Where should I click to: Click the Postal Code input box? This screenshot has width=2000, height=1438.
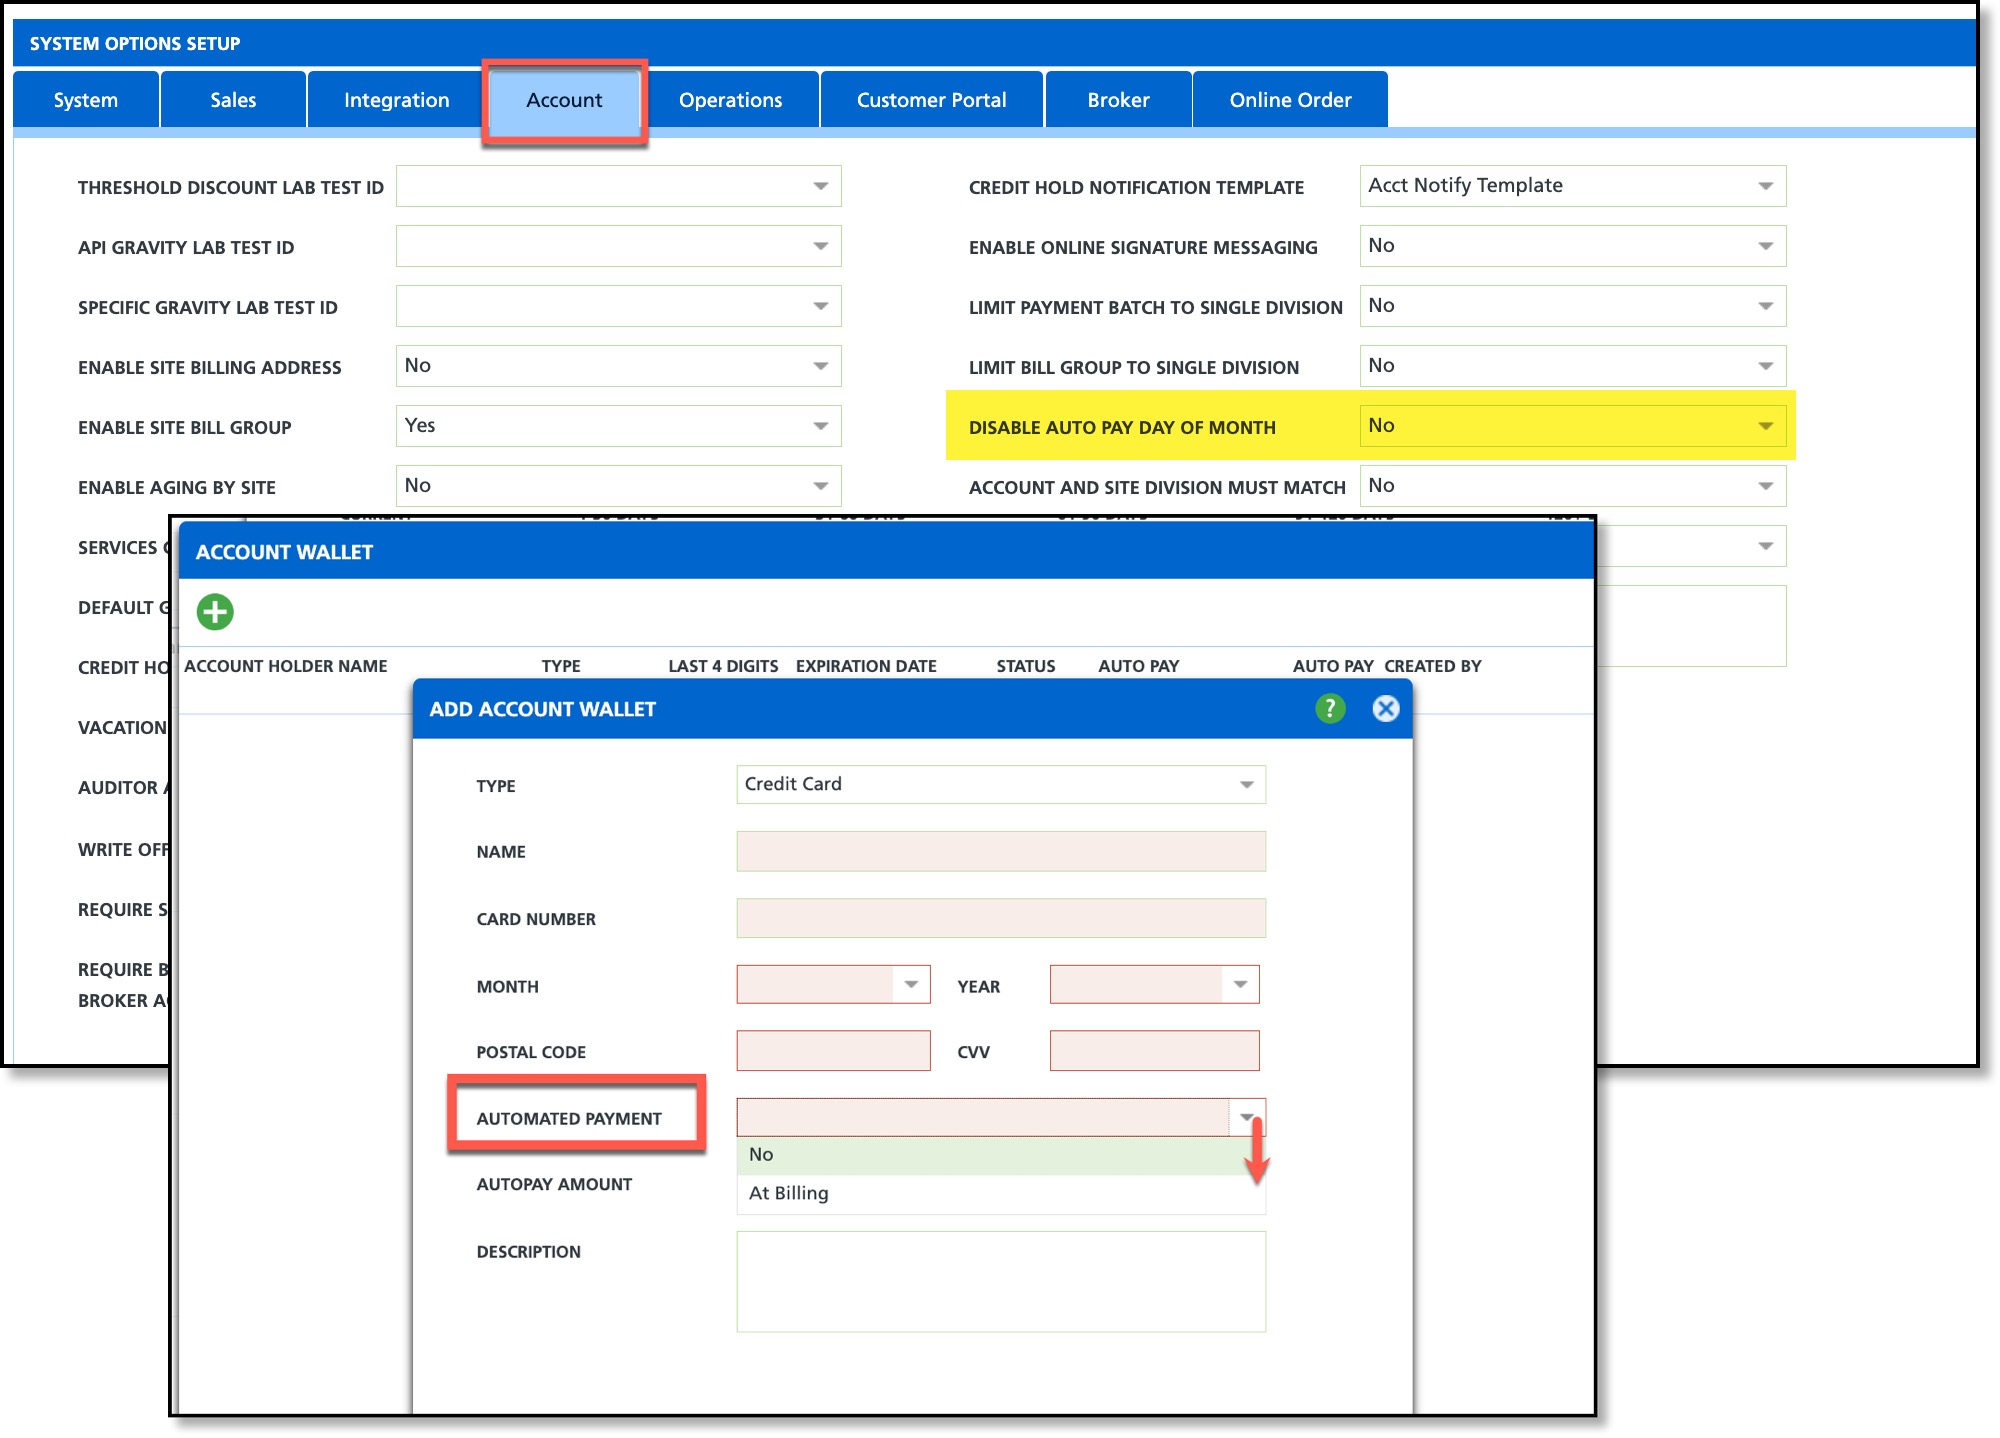(833, 1051)
